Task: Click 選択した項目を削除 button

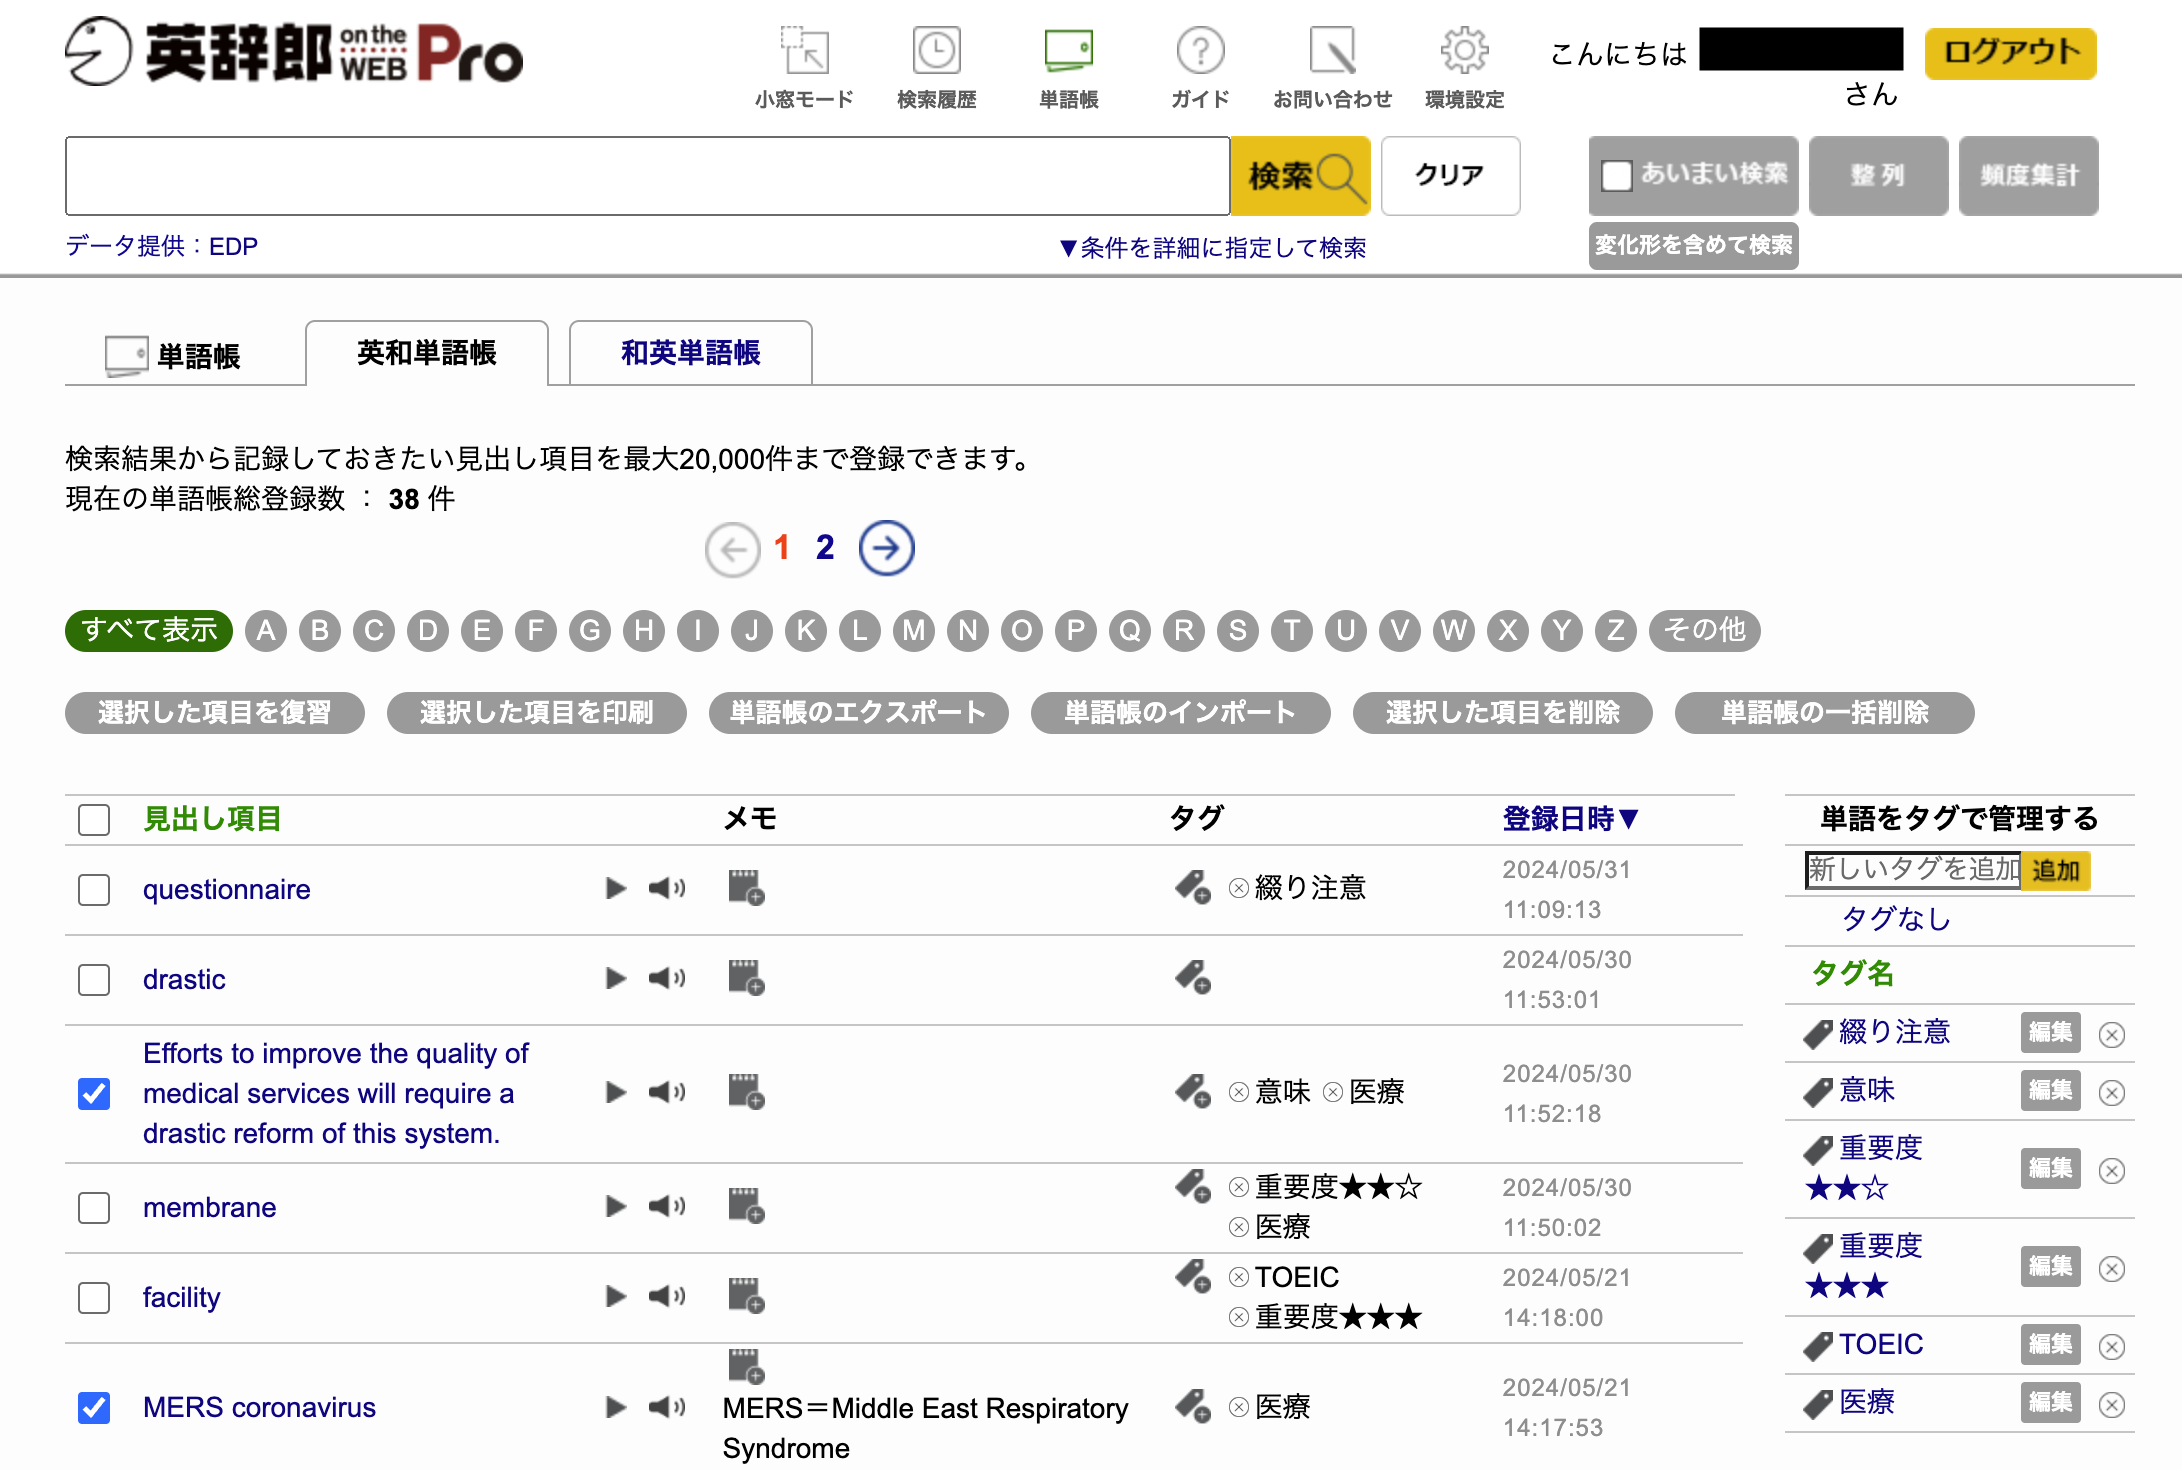Action: tap(1502, 712)
